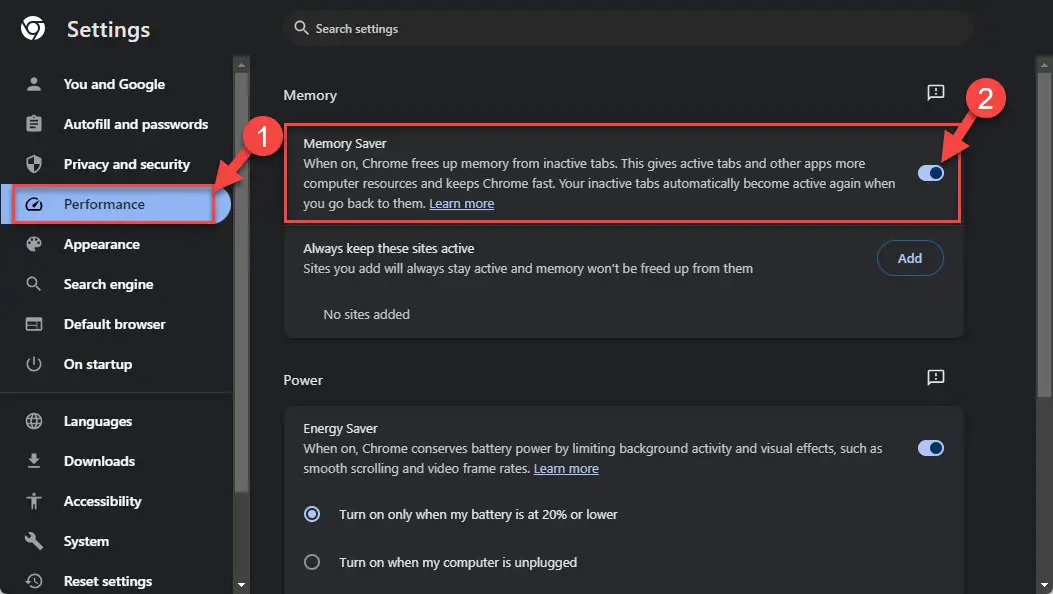Screen dimensions: 1053x594
Task: Select 'Turn on when my computer is unplugged'
Action: click(x=312, y=562)
